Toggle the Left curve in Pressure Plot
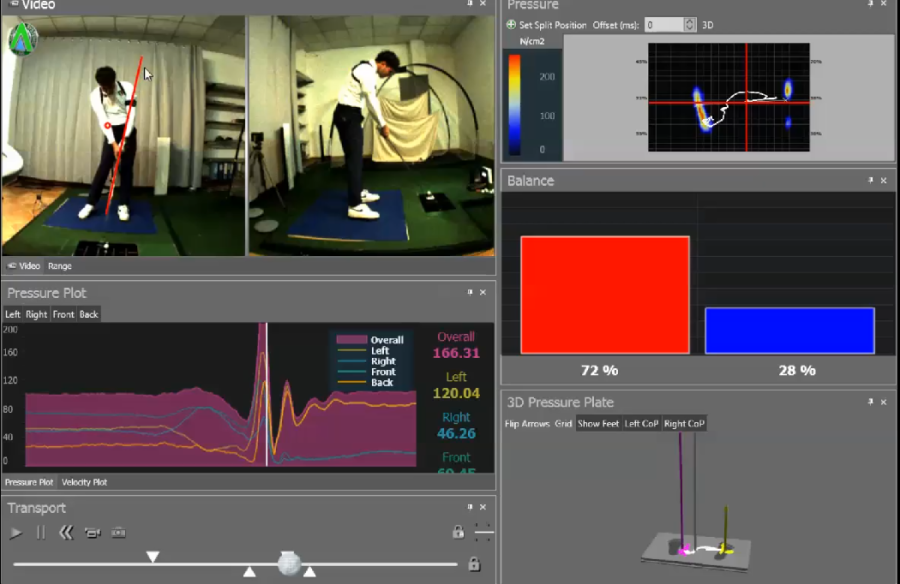 (12, 314)
